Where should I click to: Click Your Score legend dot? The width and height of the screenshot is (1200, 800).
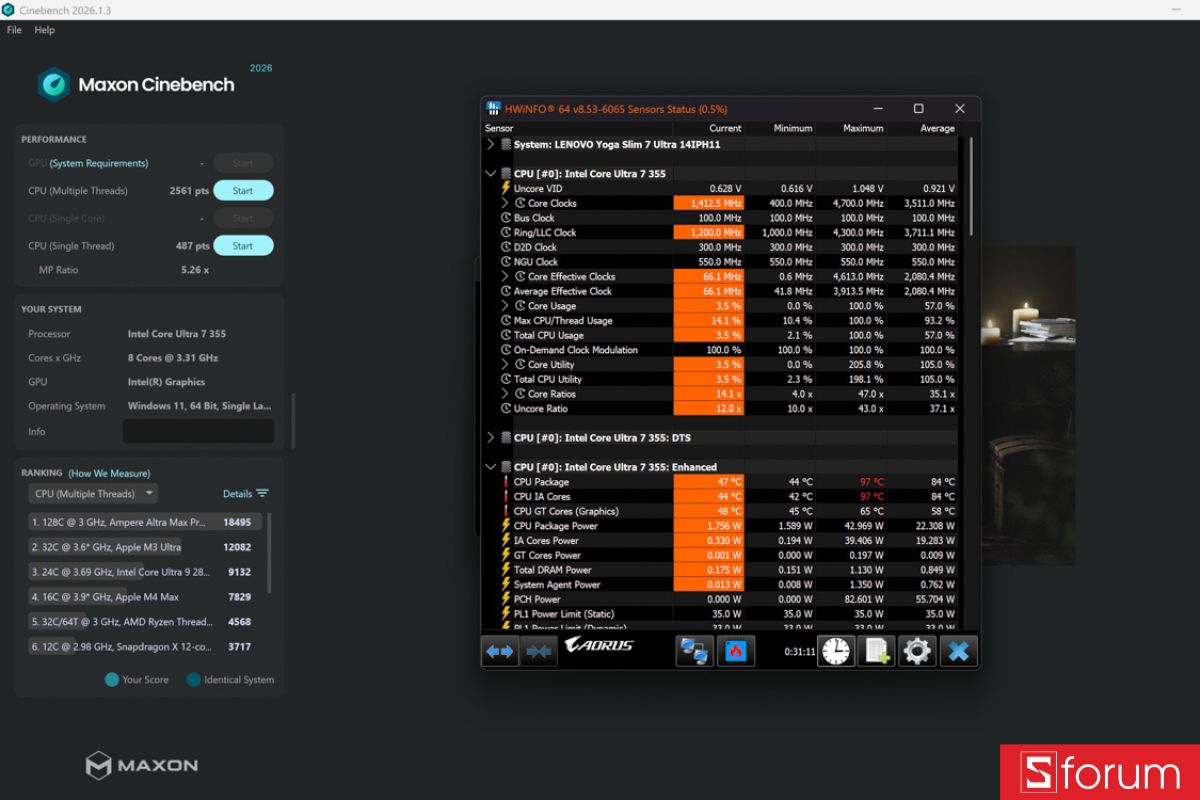coord(111,680)
